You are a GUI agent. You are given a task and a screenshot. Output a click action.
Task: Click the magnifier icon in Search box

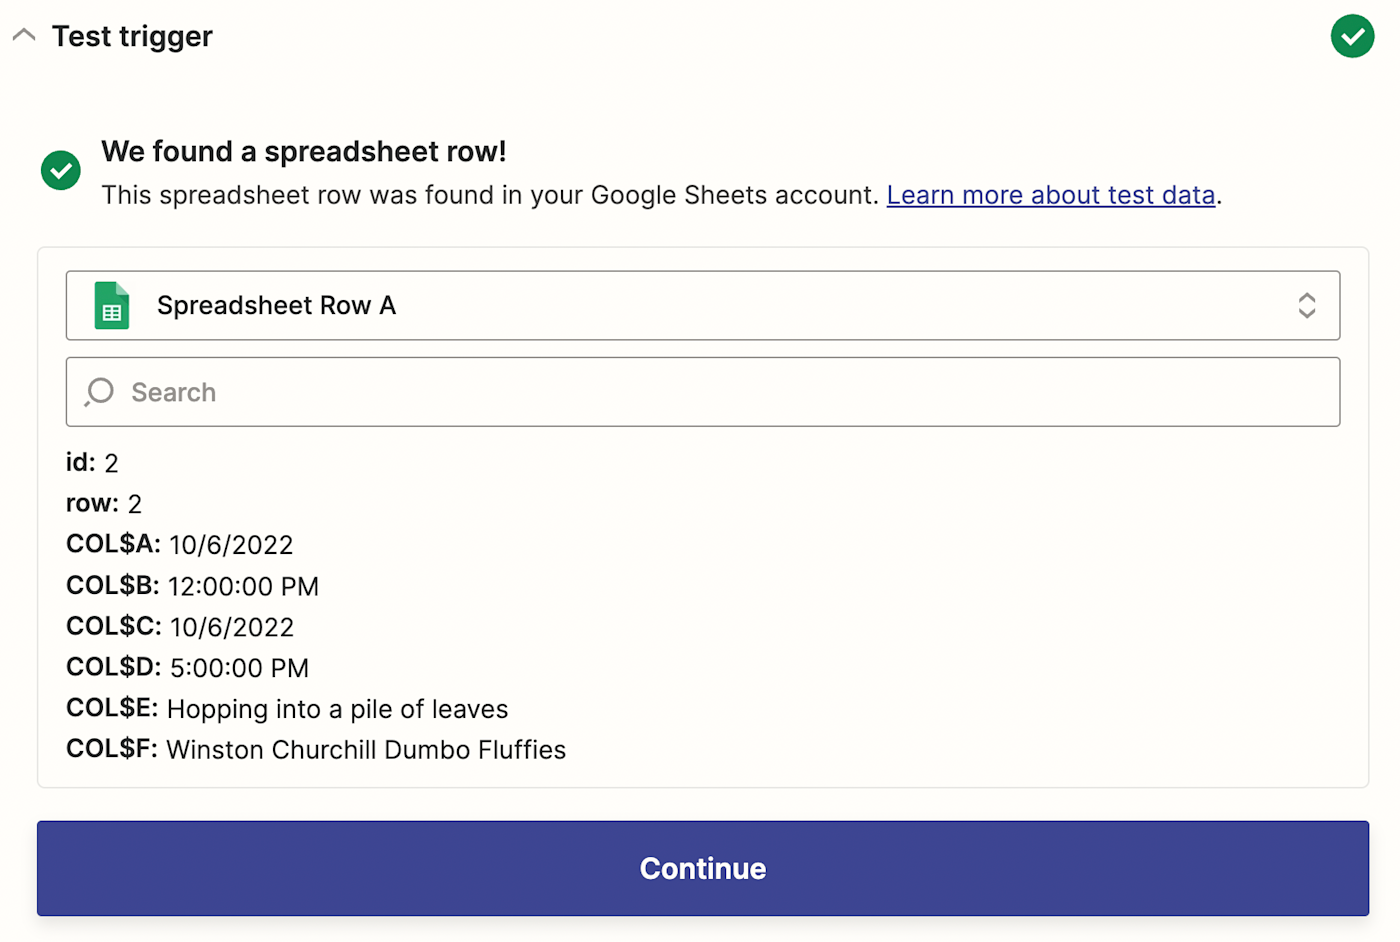pyautogui.click(x=99, y=392)
